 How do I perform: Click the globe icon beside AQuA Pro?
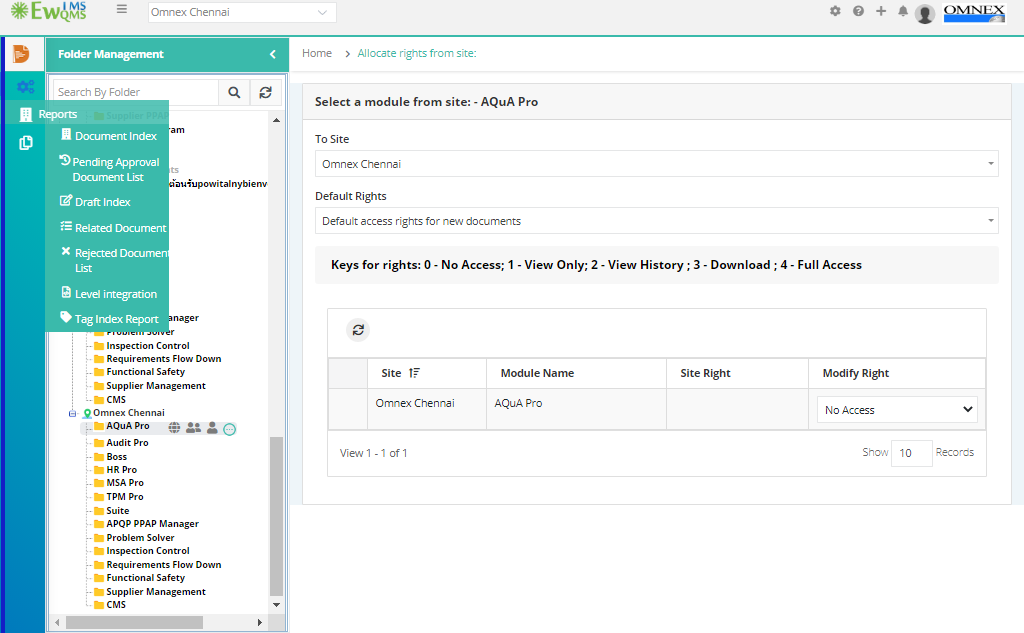click(174, 428)
